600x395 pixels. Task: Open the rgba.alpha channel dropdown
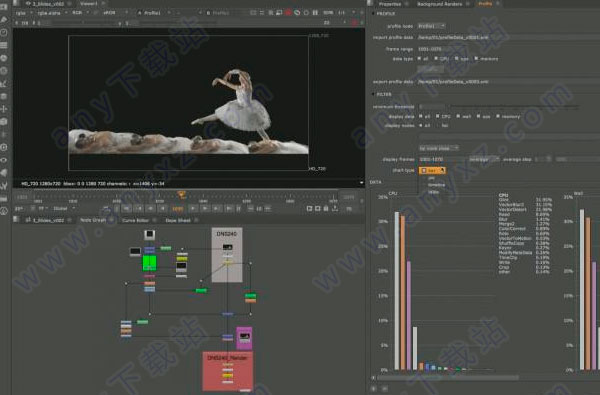pos(52,13)
